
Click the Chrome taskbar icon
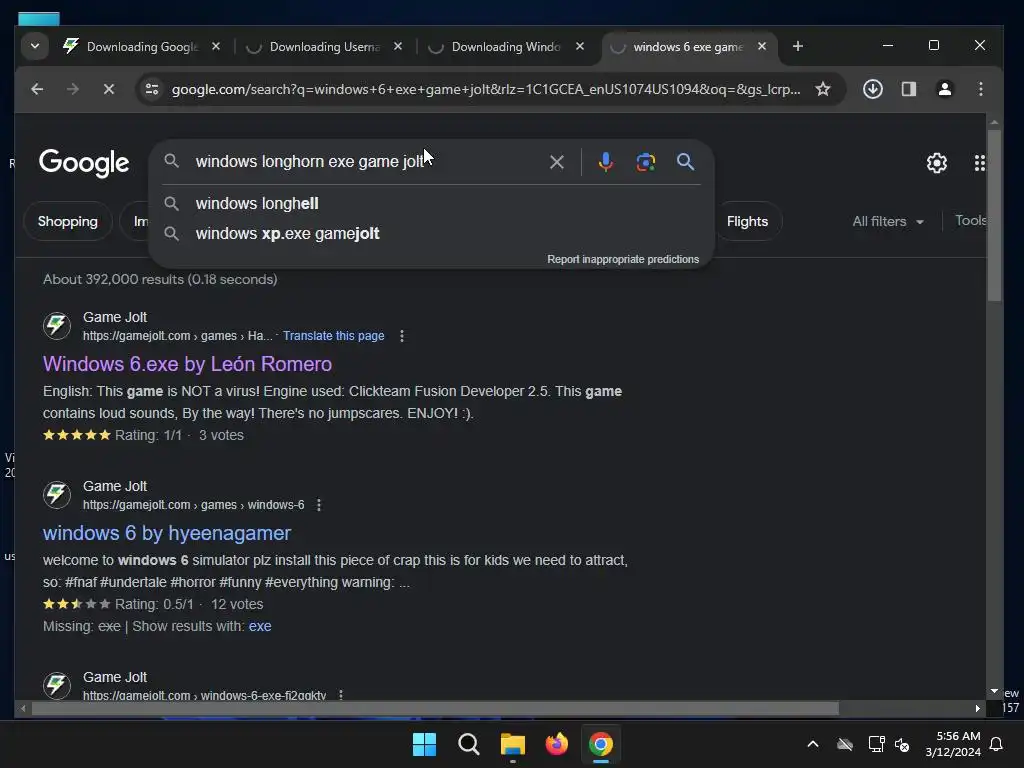(601, 744)
